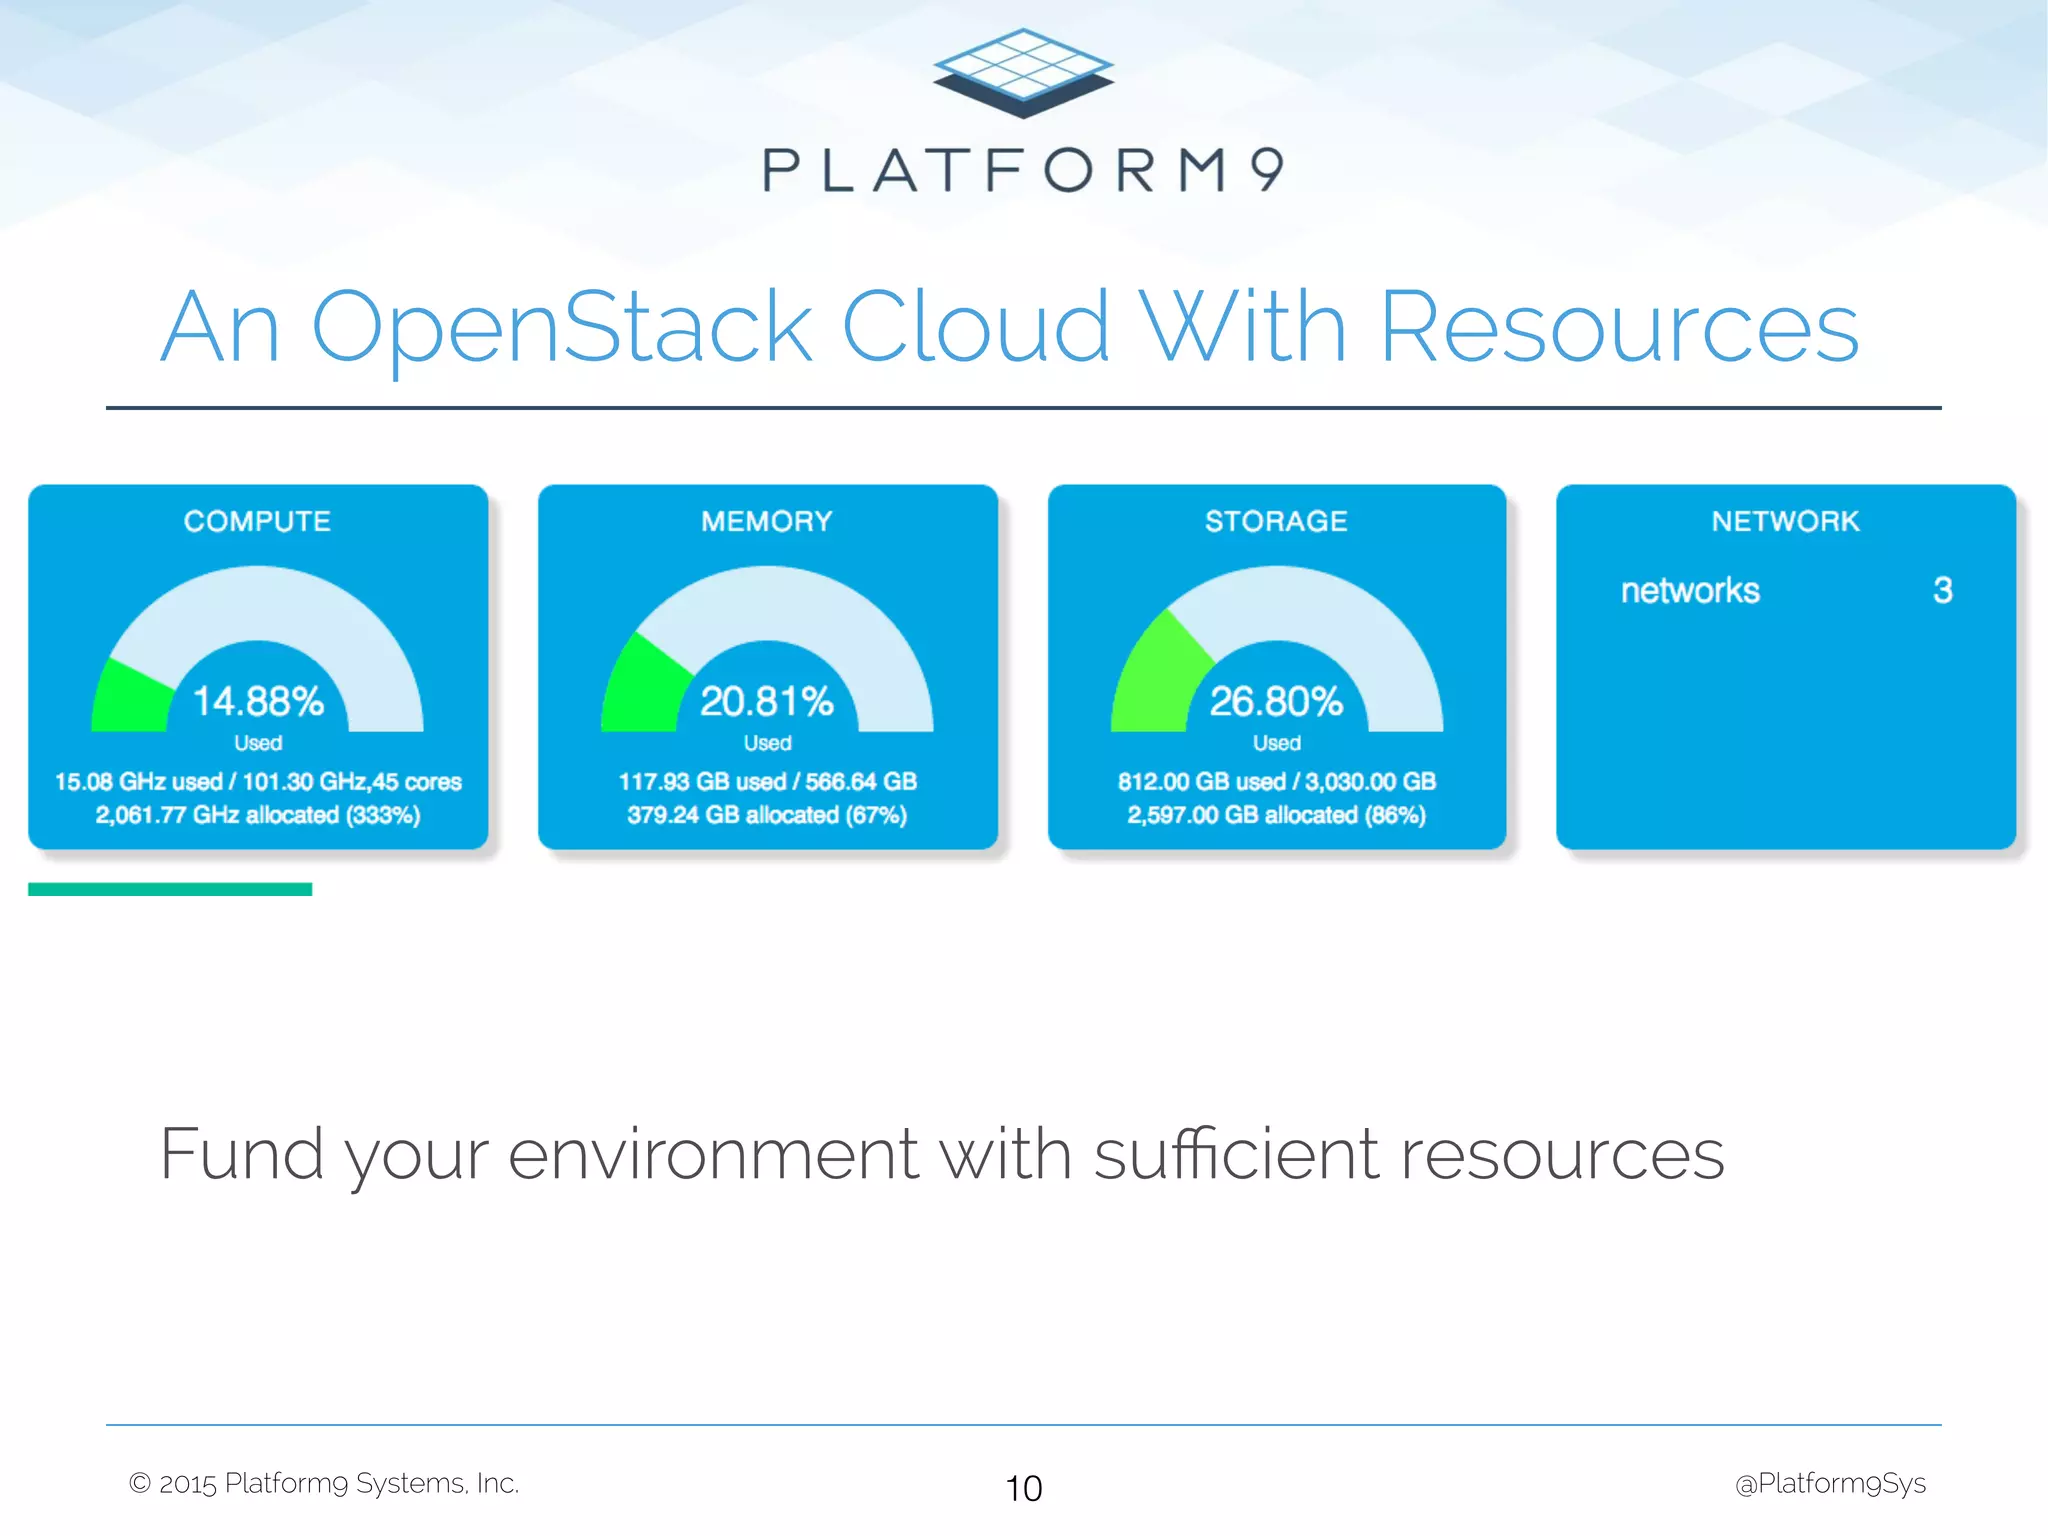Open the COMPUTE resource card header

coord(257,521)
